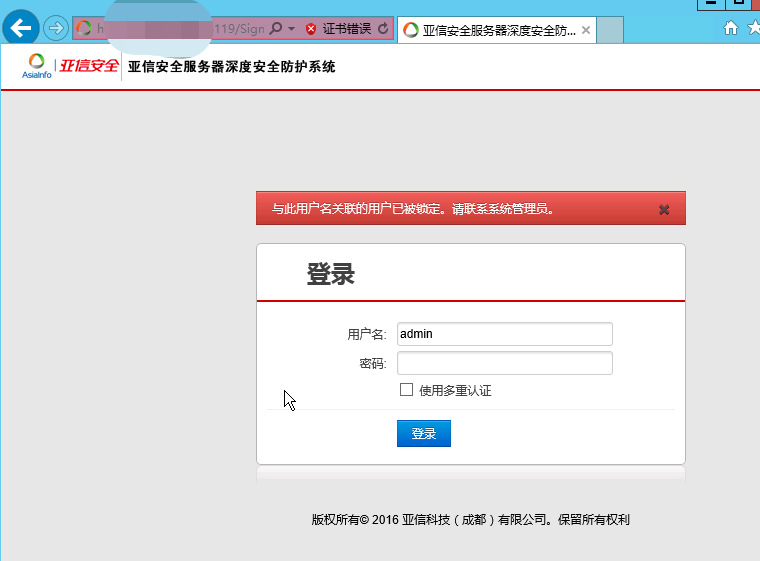The image size is (760, 561).
Task: Click the blue 登录 submit button
Action: [424, 433]
